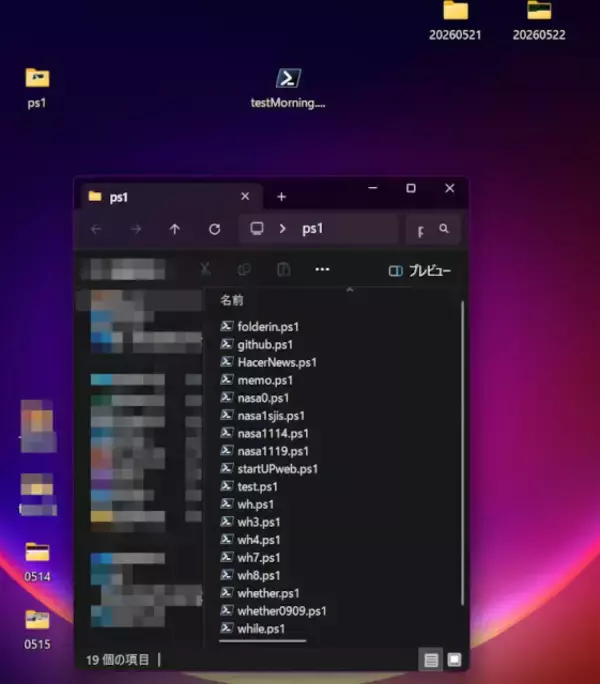Image resolution: width=600 pixels, height=684 pixels.
Task: Toggle the プレビュー preview pane
Action: coord(419,271)
